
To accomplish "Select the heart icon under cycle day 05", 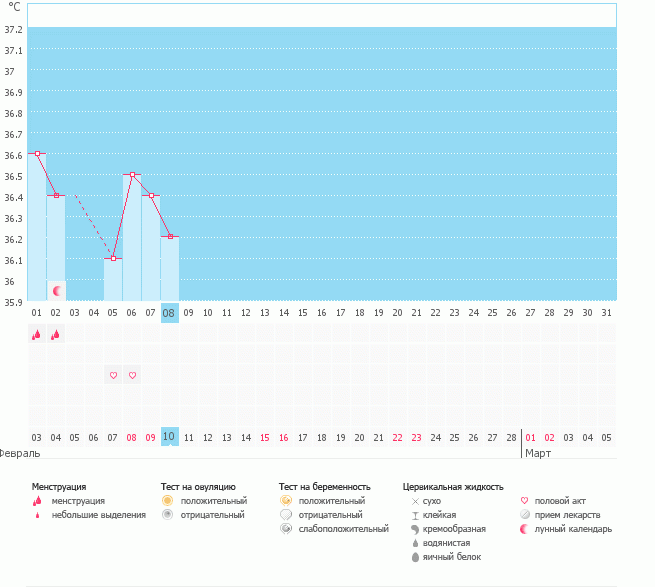I will (113, 375).
